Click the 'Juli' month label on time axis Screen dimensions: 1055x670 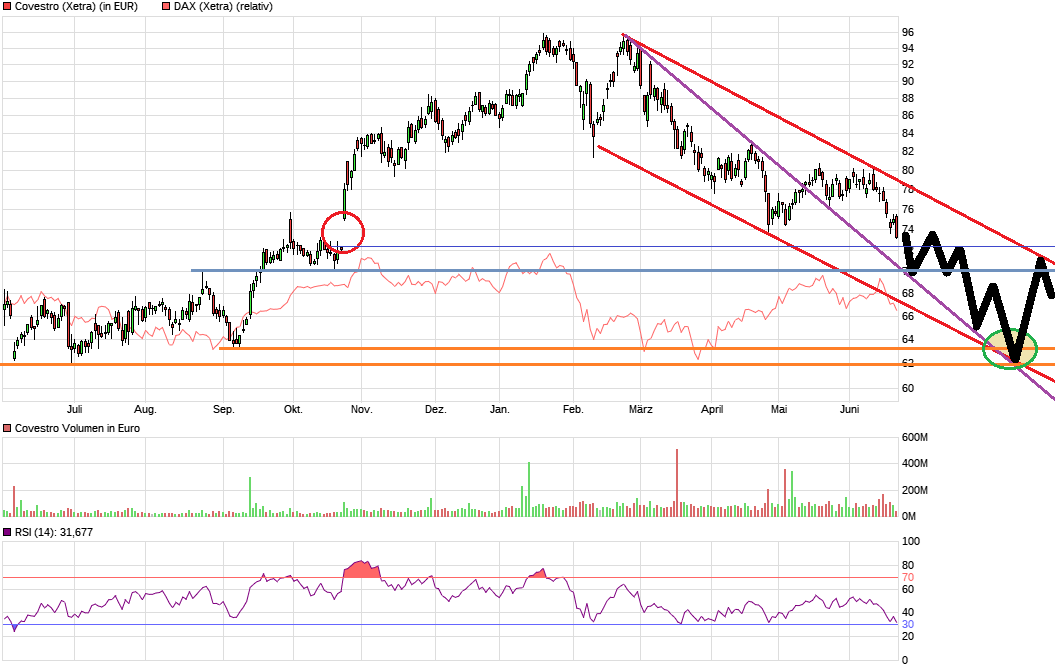click(74, 409)
